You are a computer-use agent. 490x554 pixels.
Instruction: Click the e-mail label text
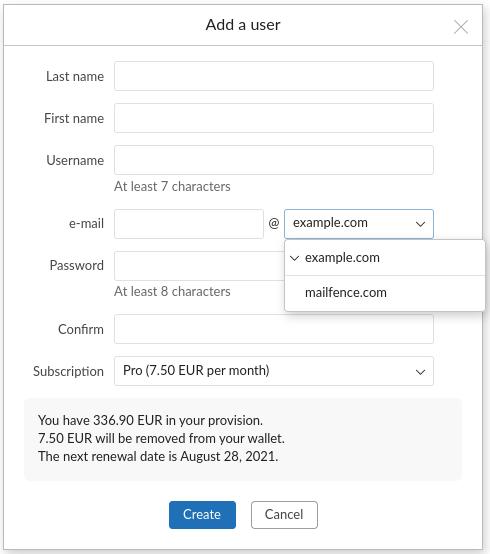point(86,224)
